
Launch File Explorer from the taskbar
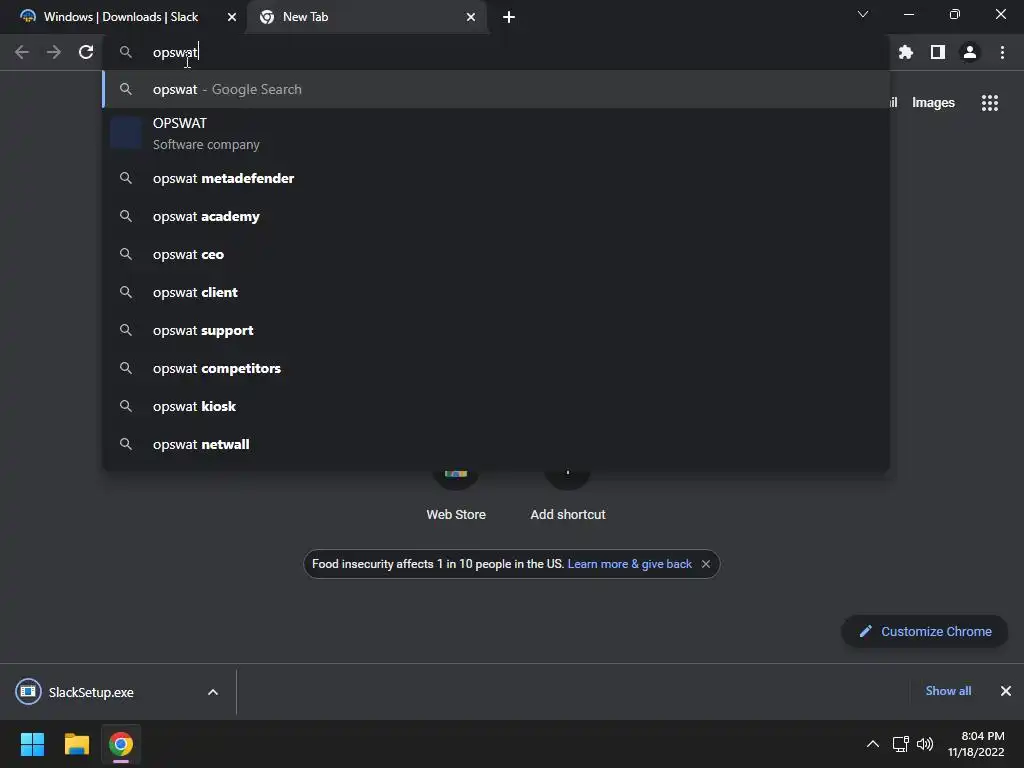(x=76, y=744)
